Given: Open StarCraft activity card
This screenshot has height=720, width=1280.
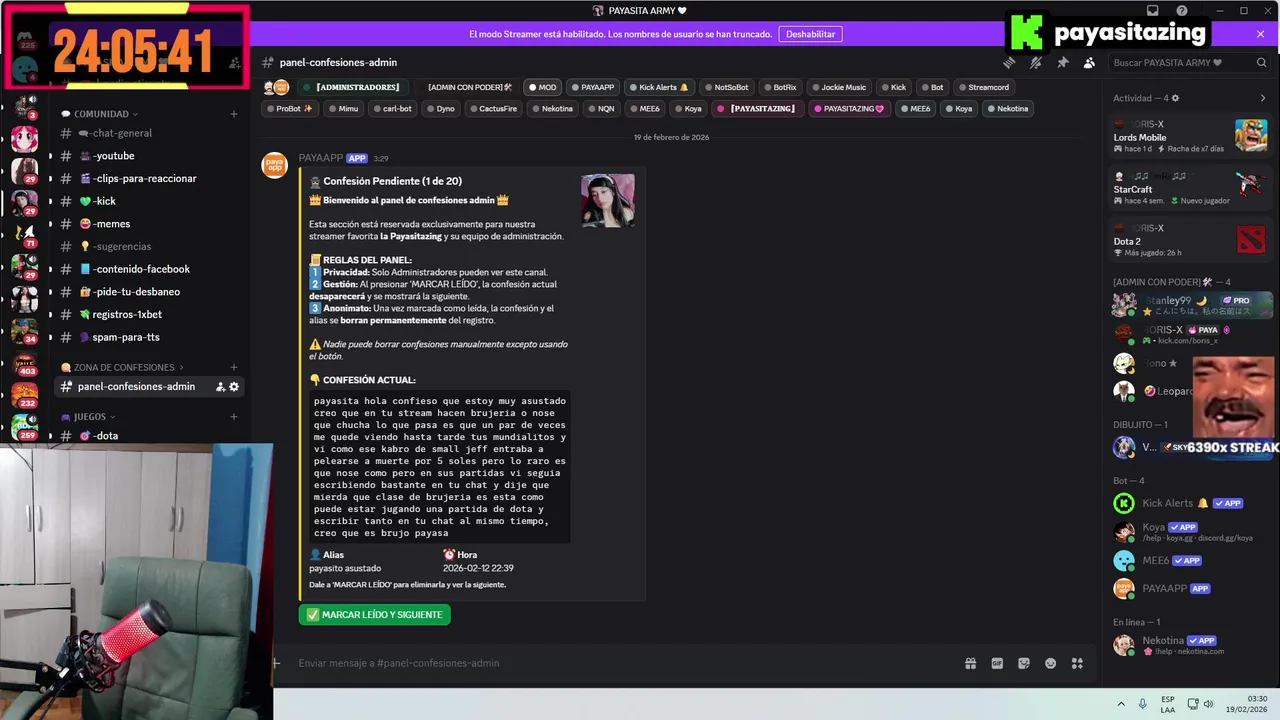Looking at the screenshot, I should point(1190,188).
